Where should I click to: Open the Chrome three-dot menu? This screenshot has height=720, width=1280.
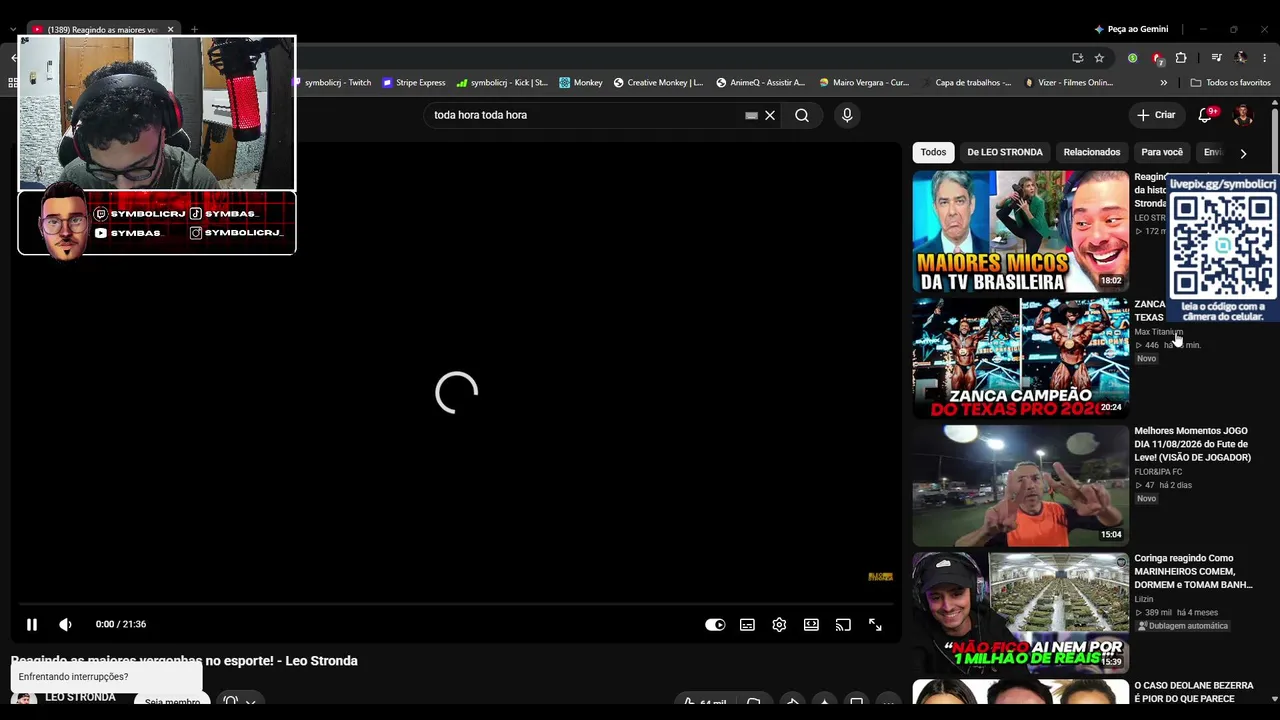pos(1264,58)
